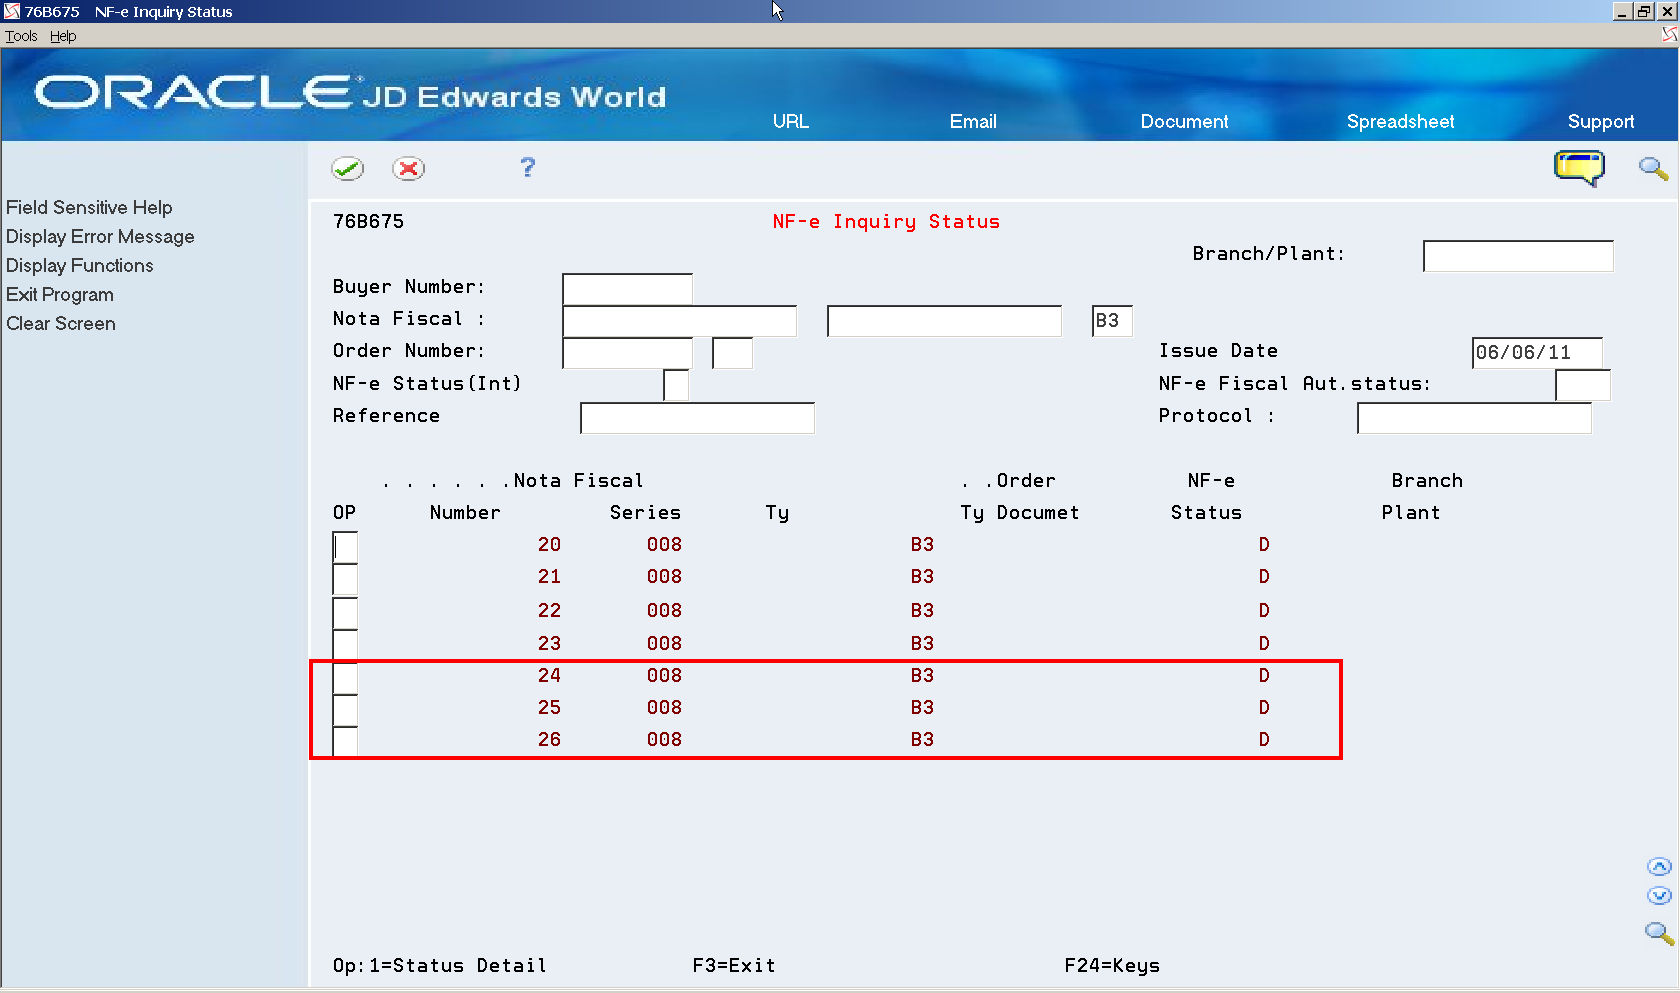Restore down the 76B675 window
This screenshot has height=993, width=1680.
click(x=1643, y=11)
